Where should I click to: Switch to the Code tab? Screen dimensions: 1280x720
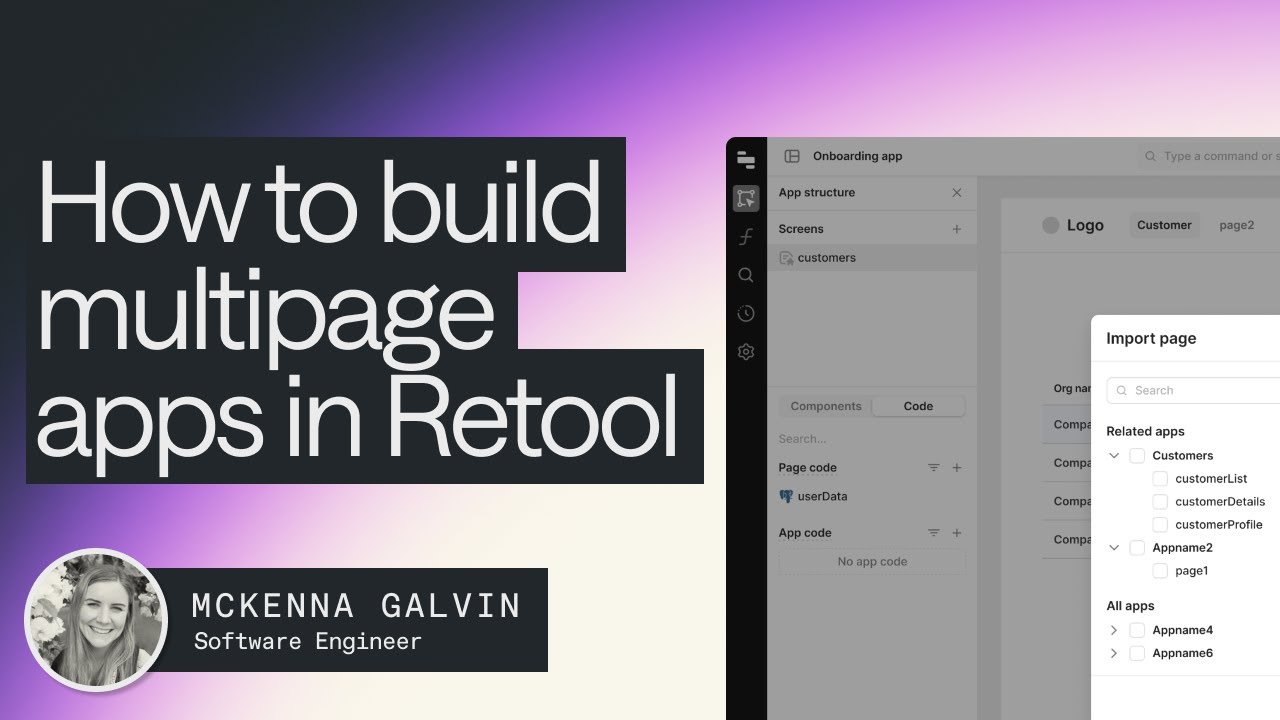pyautogui.click(x=918, y=406)
